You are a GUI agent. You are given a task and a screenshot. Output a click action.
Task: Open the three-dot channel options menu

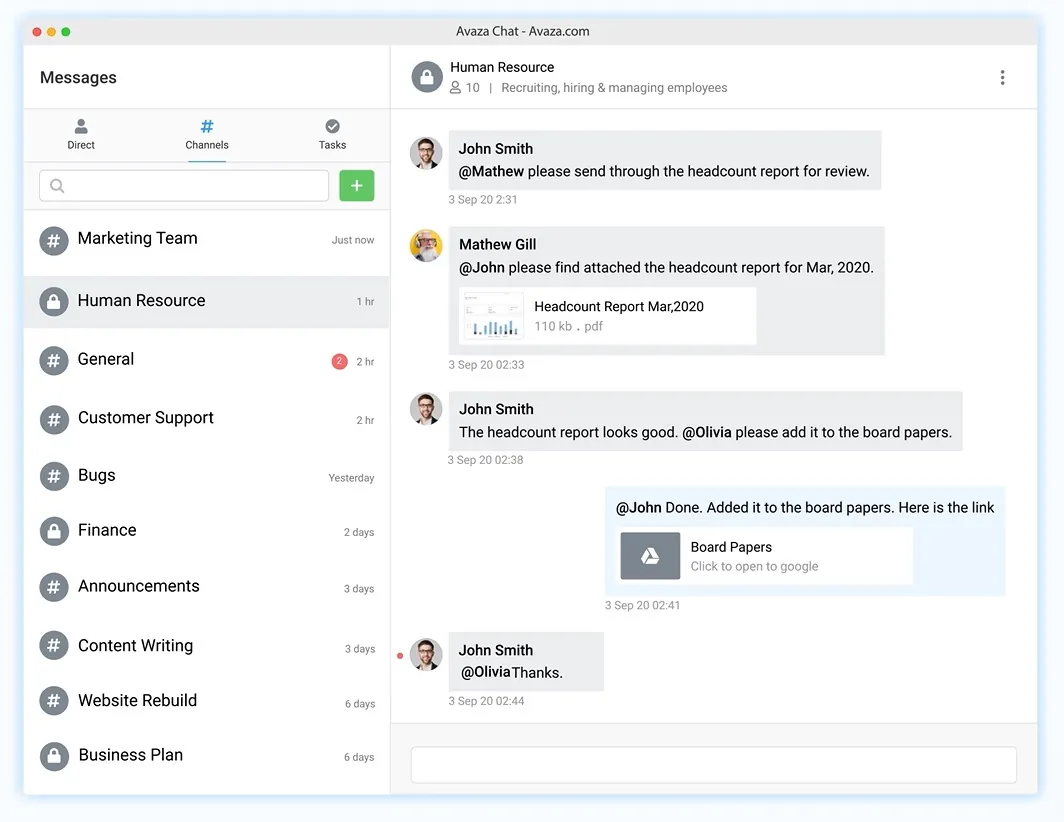tap(1002, 78)
